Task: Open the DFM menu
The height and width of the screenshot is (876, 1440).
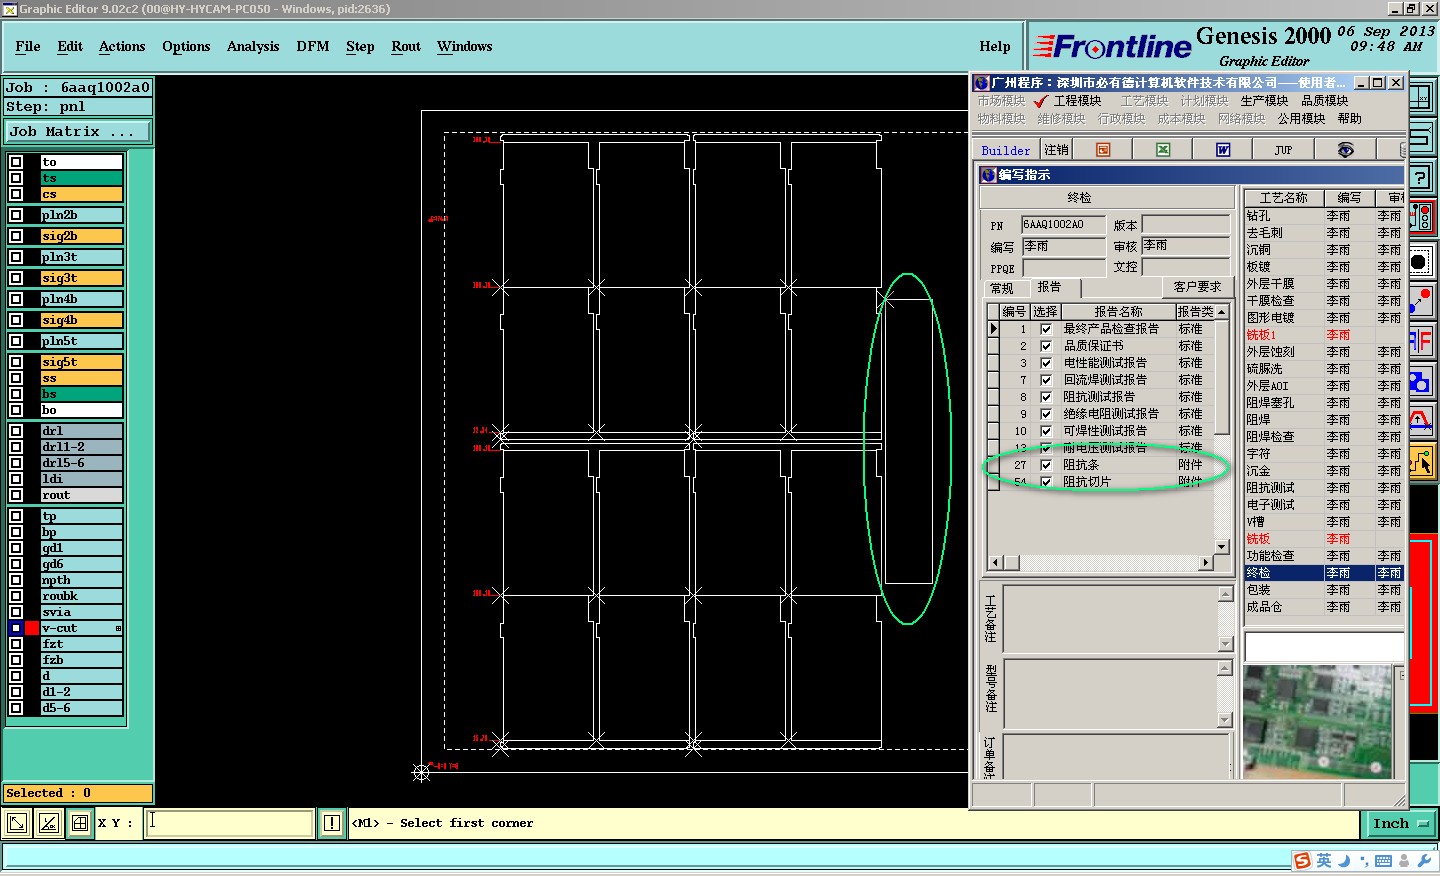Action: point(312,47)
